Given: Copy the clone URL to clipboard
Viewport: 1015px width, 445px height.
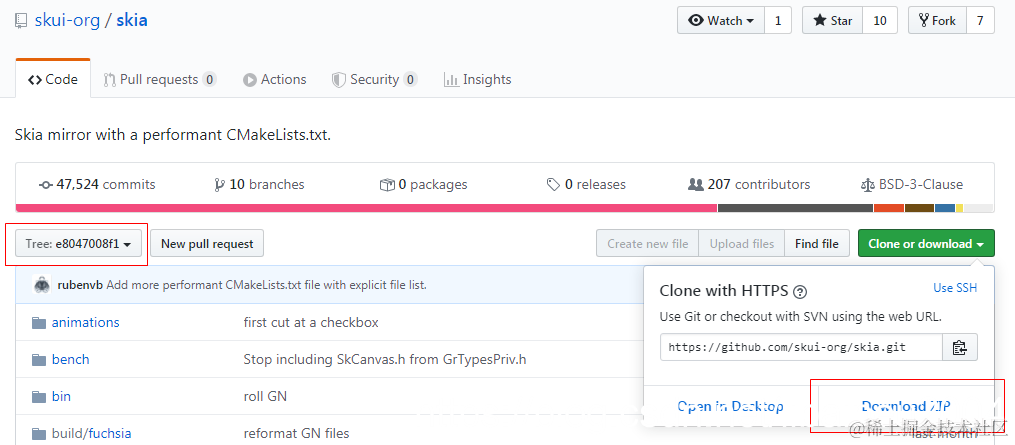Looking at the screenshot, I should [x=960, y=347].
